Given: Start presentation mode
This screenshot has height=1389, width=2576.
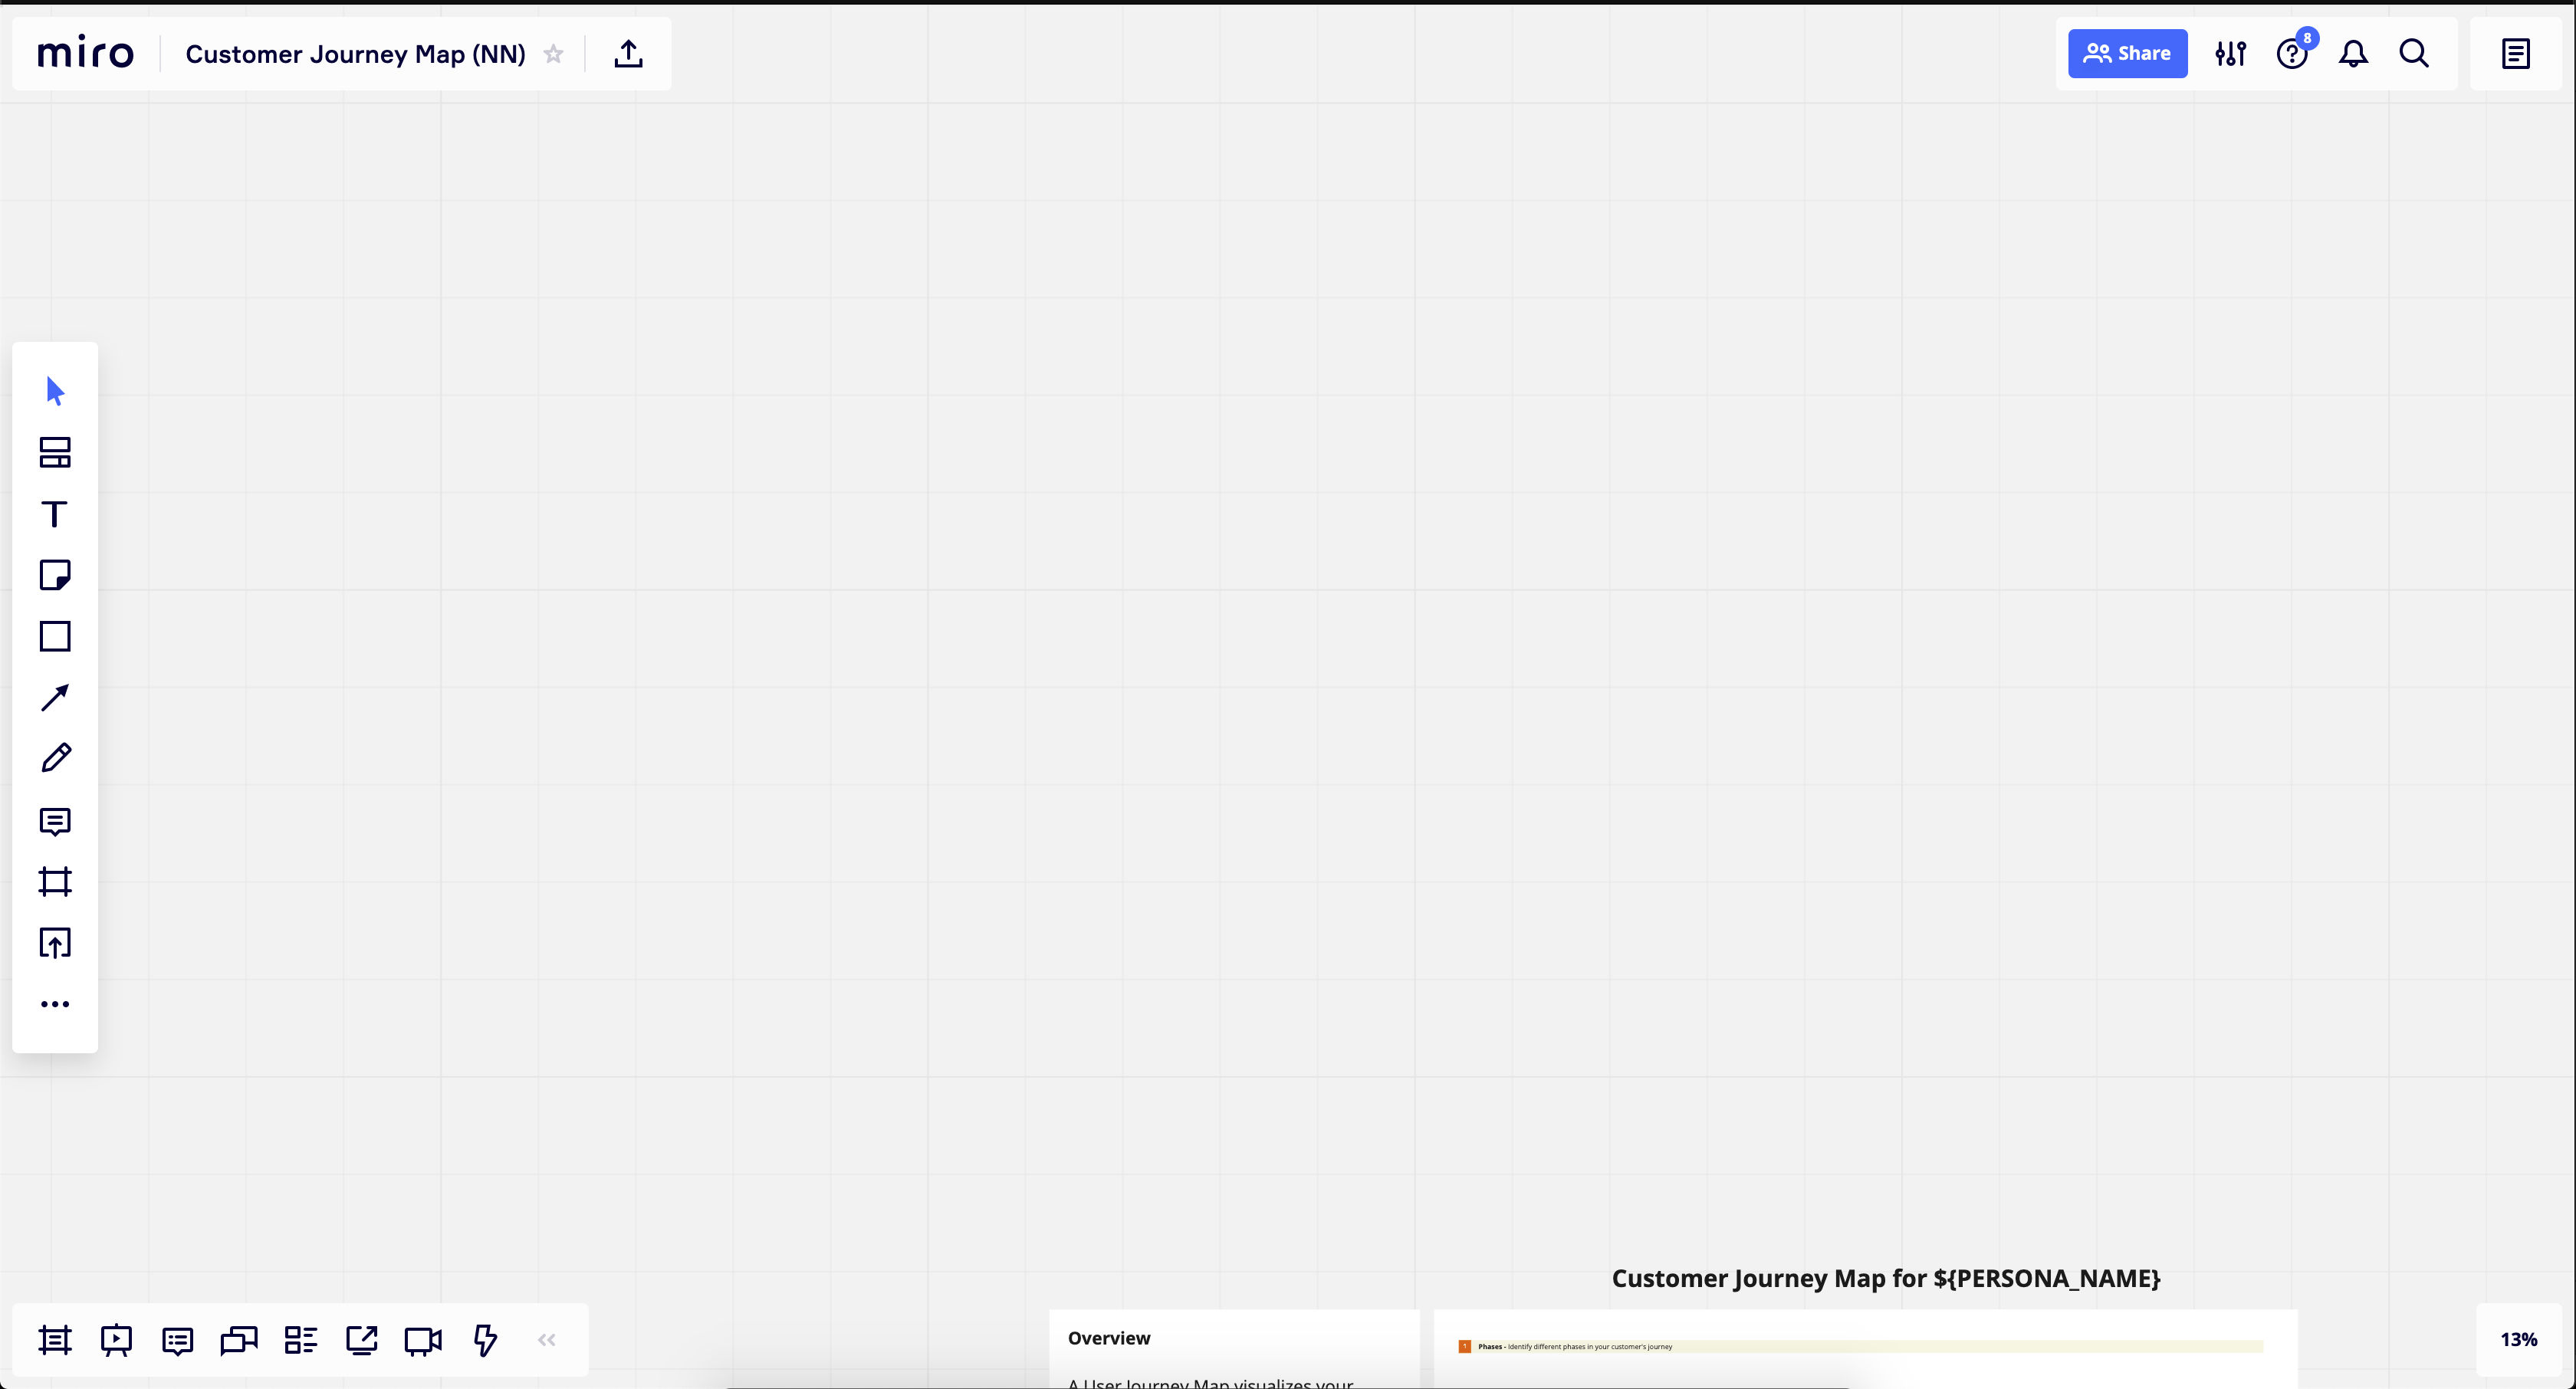Looking at the screenshot, I should click(x=116, y=1340).
